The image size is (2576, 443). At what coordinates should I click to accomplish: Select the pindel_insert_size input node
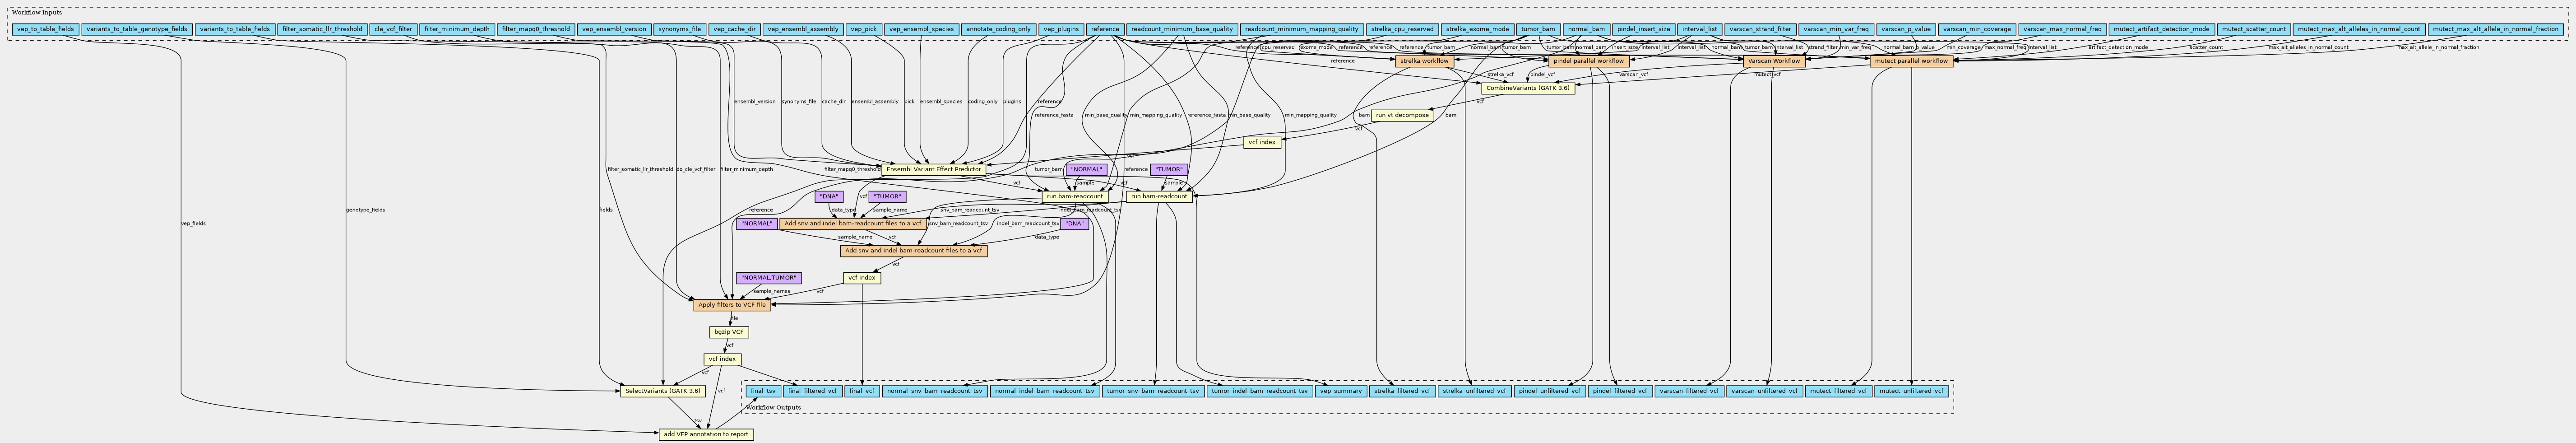point(1644,29)
